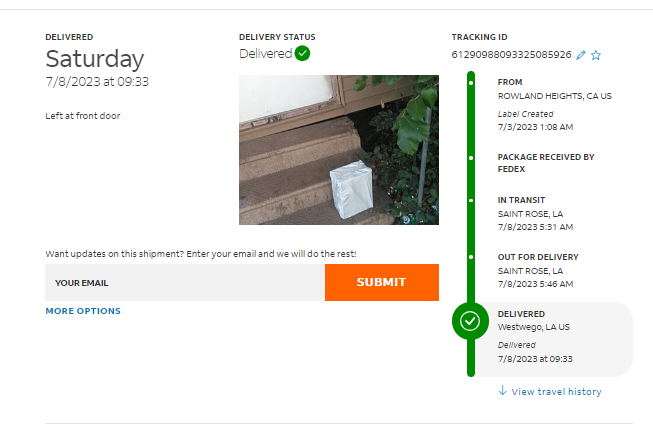The height and width of the screenshot is (438, 653).
Task: Click the pencil edit icon beside tracking ID
Action: tap(582, 55)
